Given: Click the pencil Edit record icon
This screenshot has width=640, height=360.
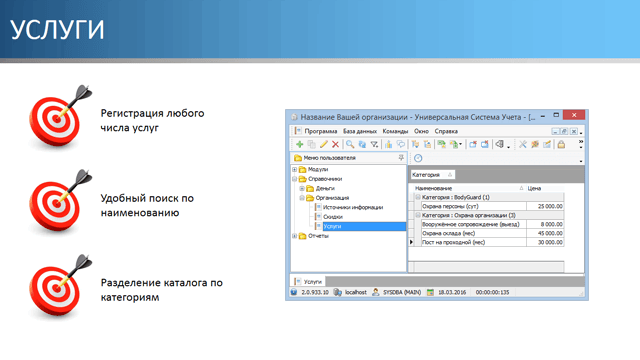Looking at the screenshot, I should (x=323, y=144).
